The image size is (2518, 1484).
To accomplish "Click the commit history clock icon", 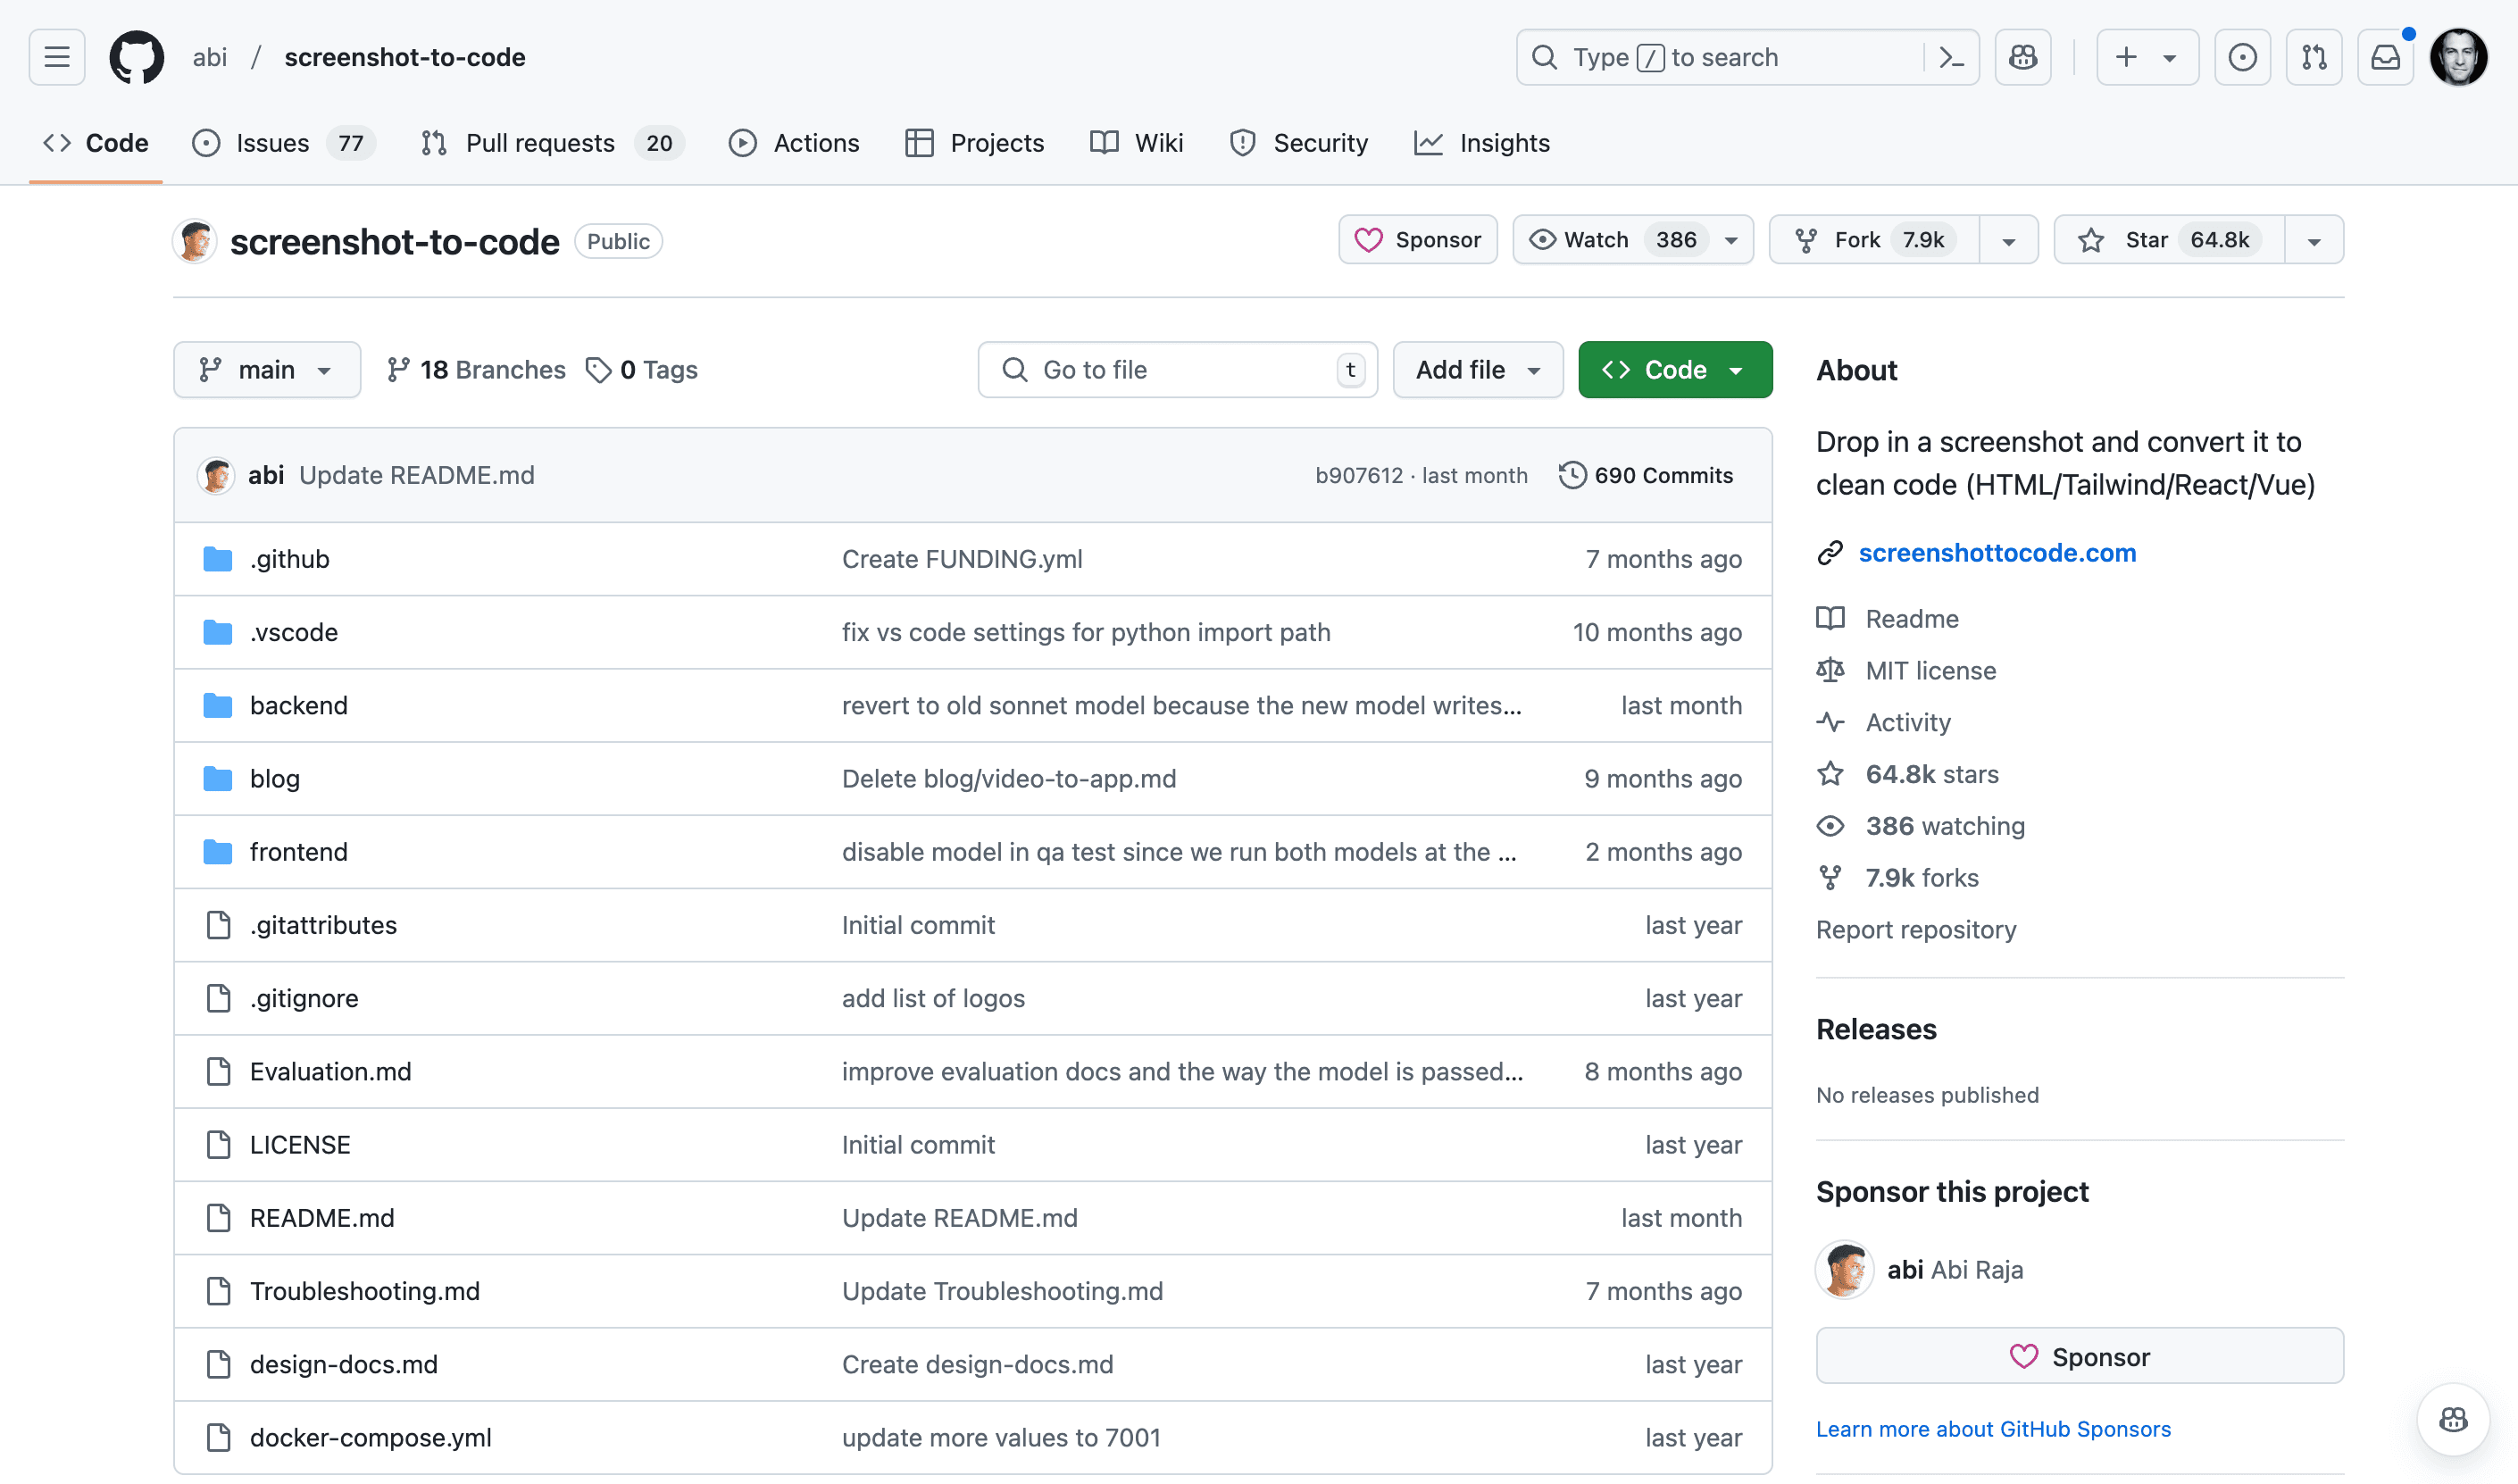I will [x=1572, y=475].
